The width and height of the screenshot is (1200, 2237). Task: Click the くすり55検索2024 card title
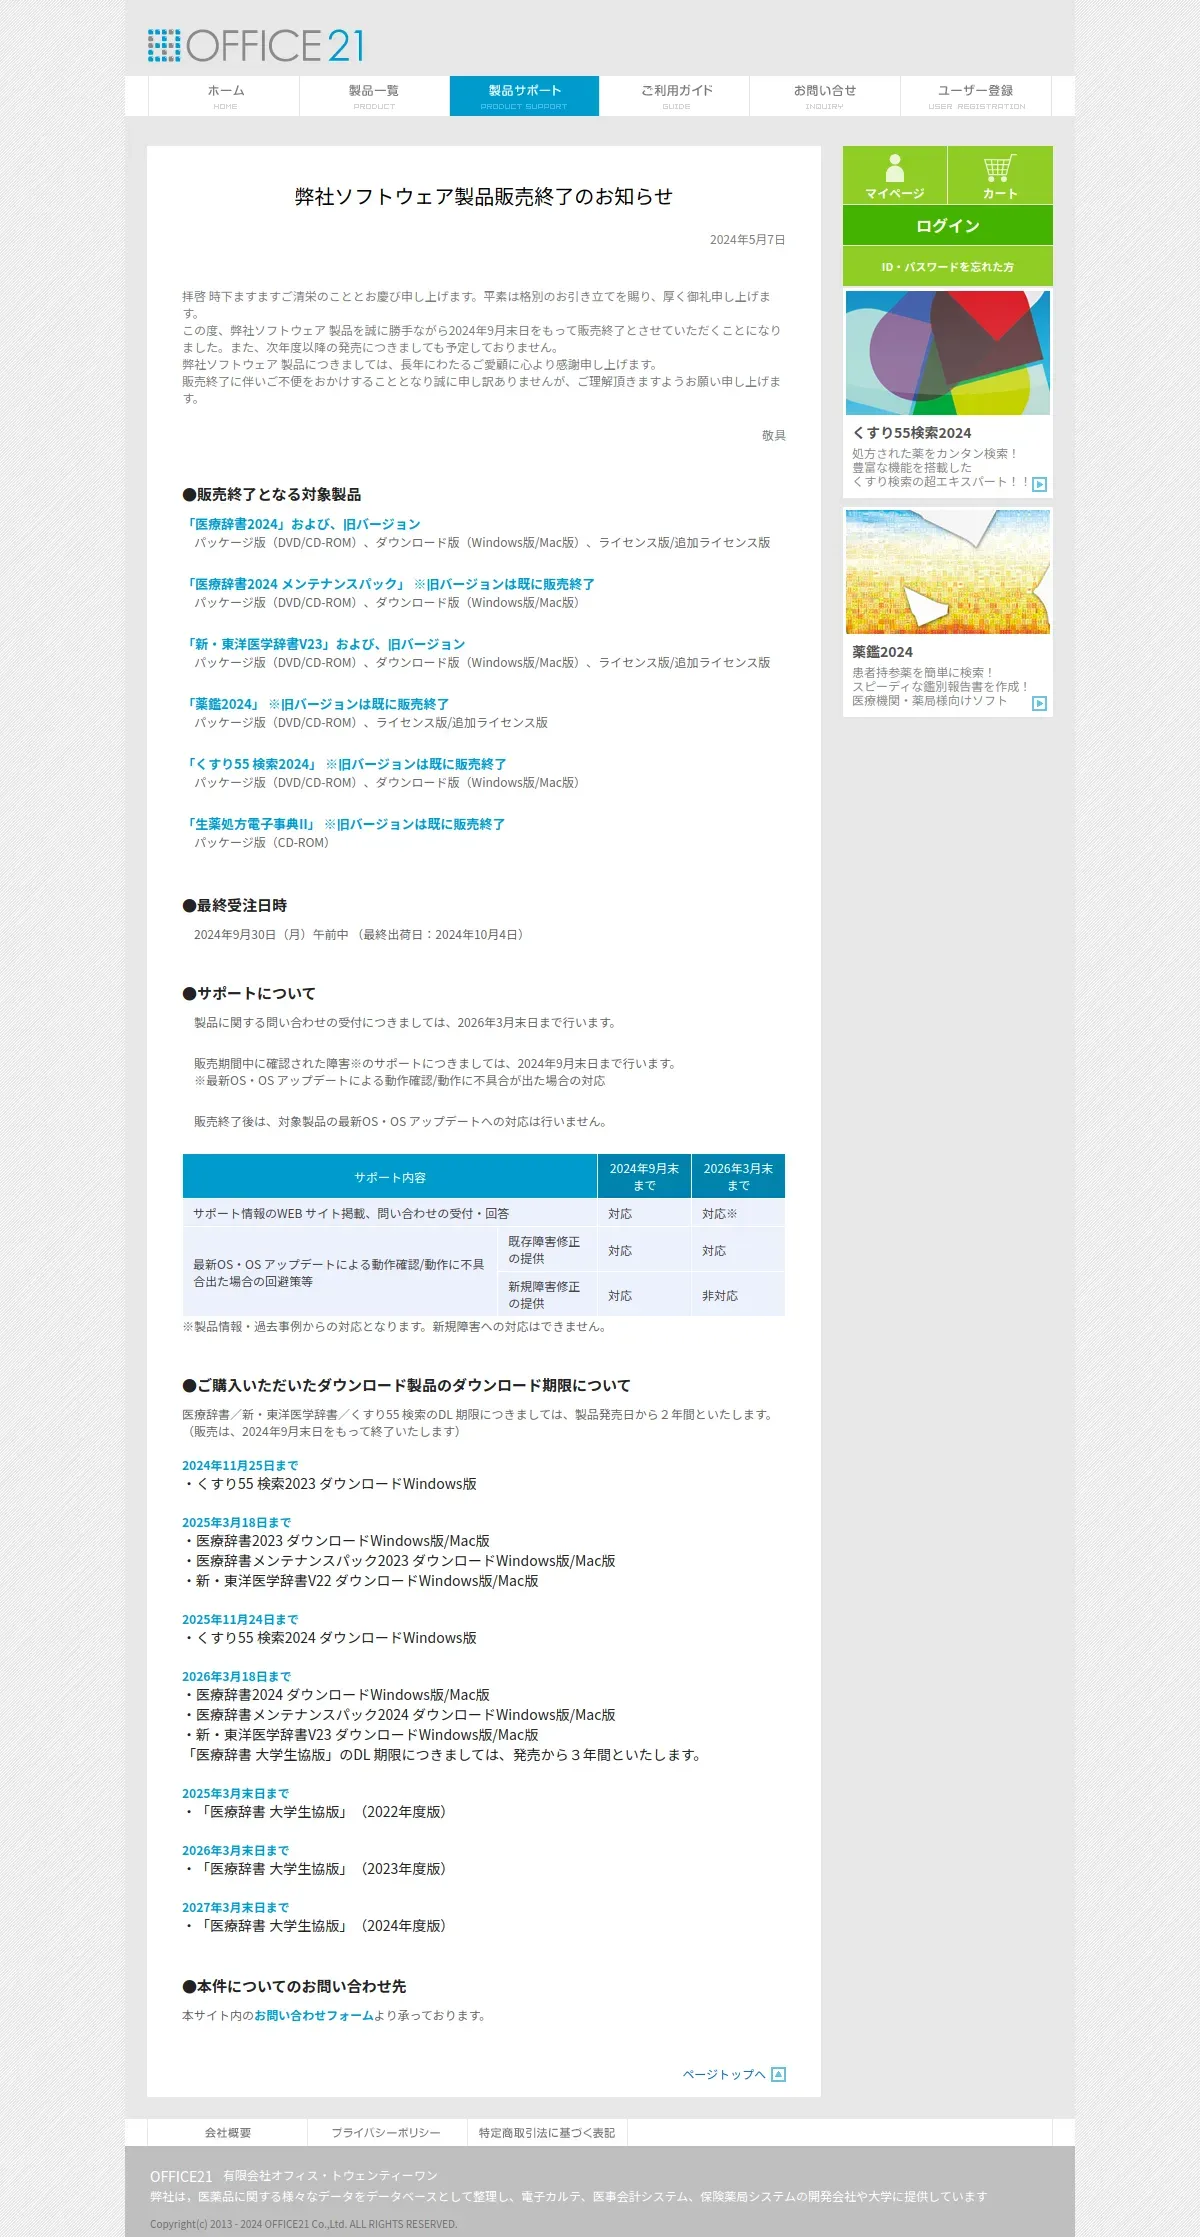tap(911, 433)
